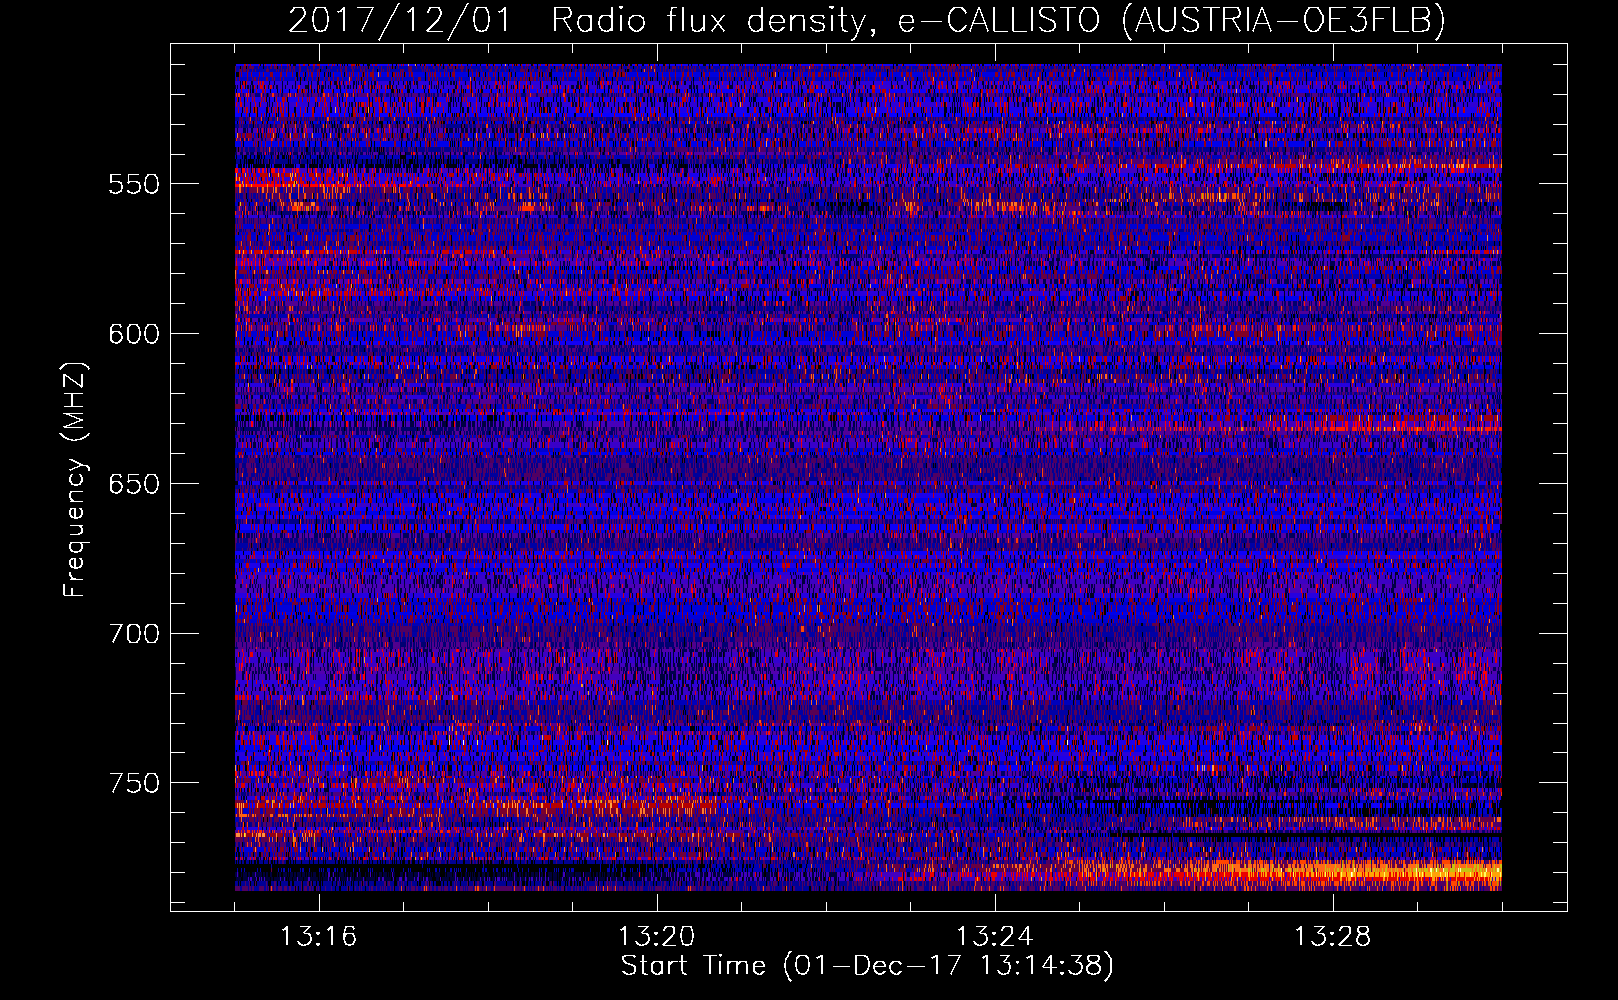Click the 13:20 time tick label

[656, 937]
